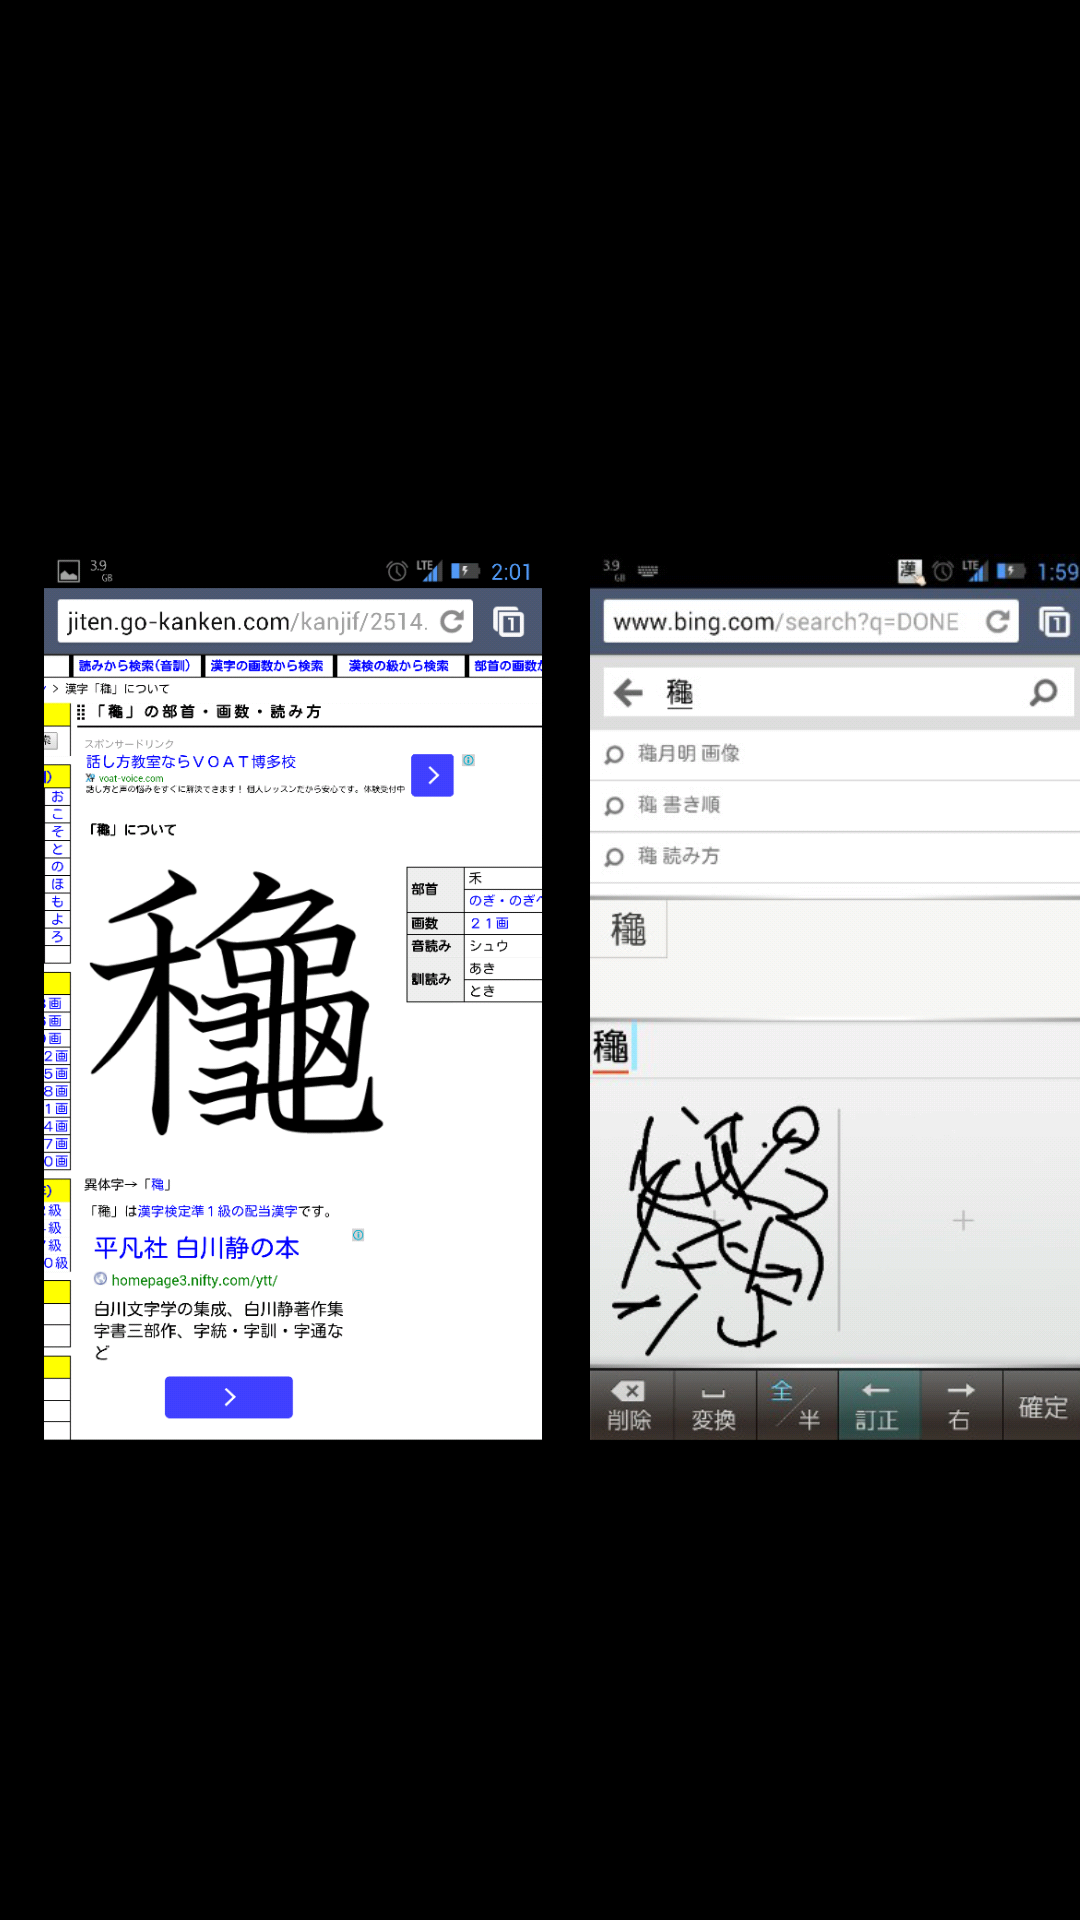Image resolution: width=1080 pixels, height=1920 pixels.
Task: Tap the 漢 handwriting IME status icon
Action: 910,571
